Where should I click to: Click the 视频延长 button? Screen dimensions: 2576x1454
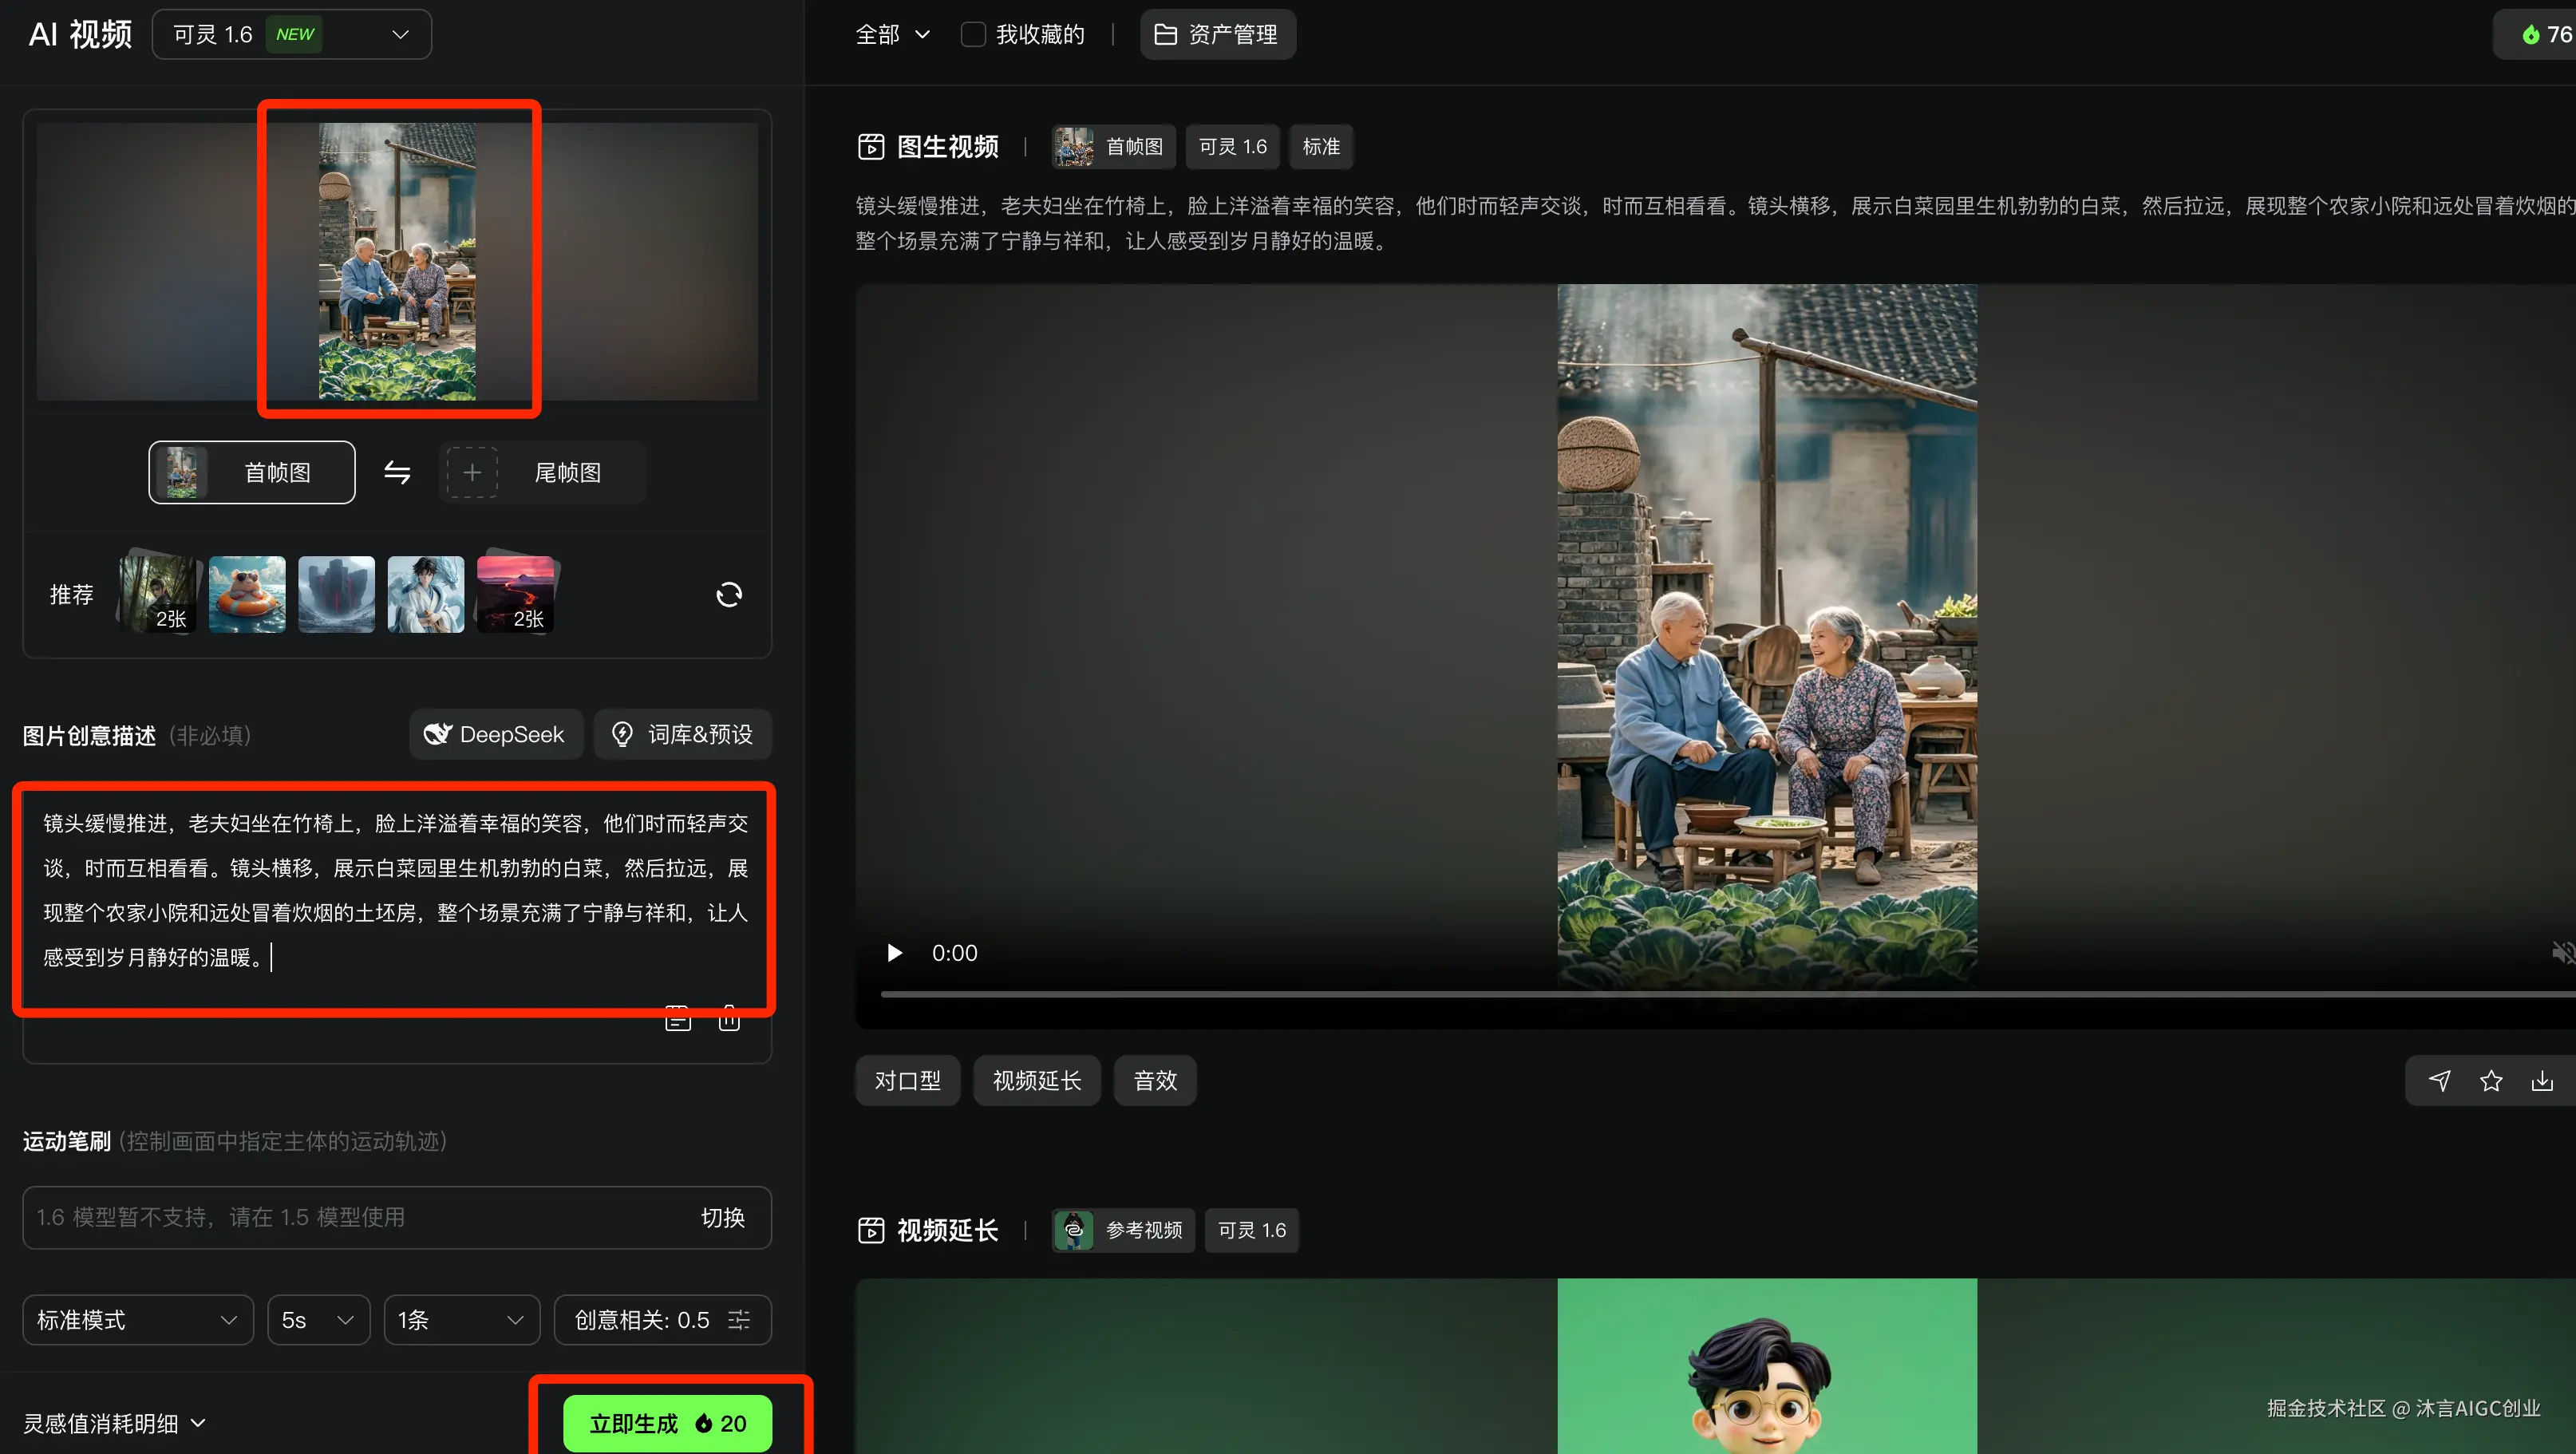coord(1036,1081)
